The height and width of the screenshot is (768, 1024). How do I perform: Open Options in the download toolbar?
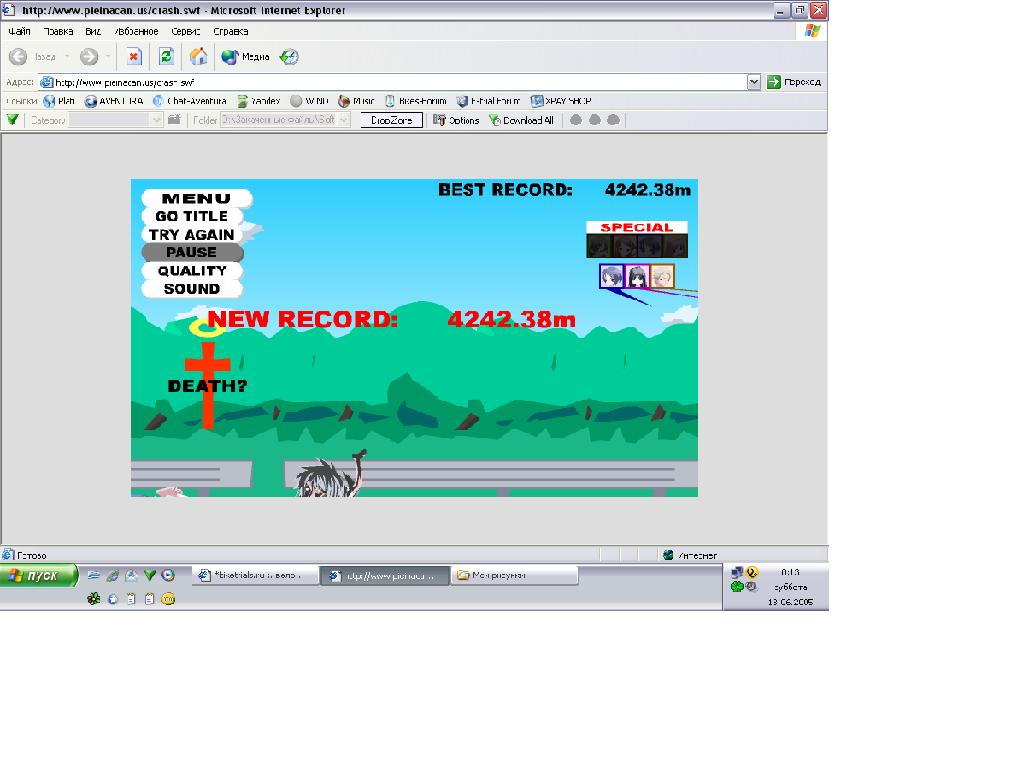[456, 120]
